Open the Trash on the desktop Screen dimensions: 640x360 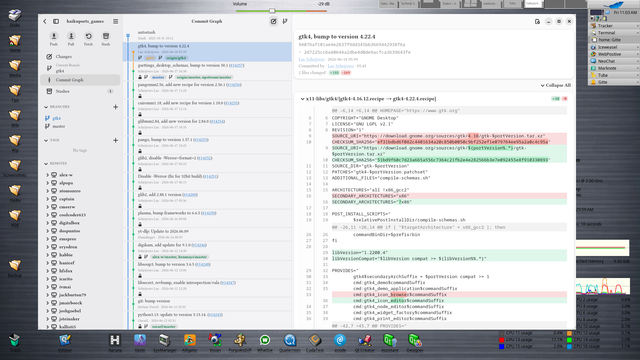[x=15, y=342]
